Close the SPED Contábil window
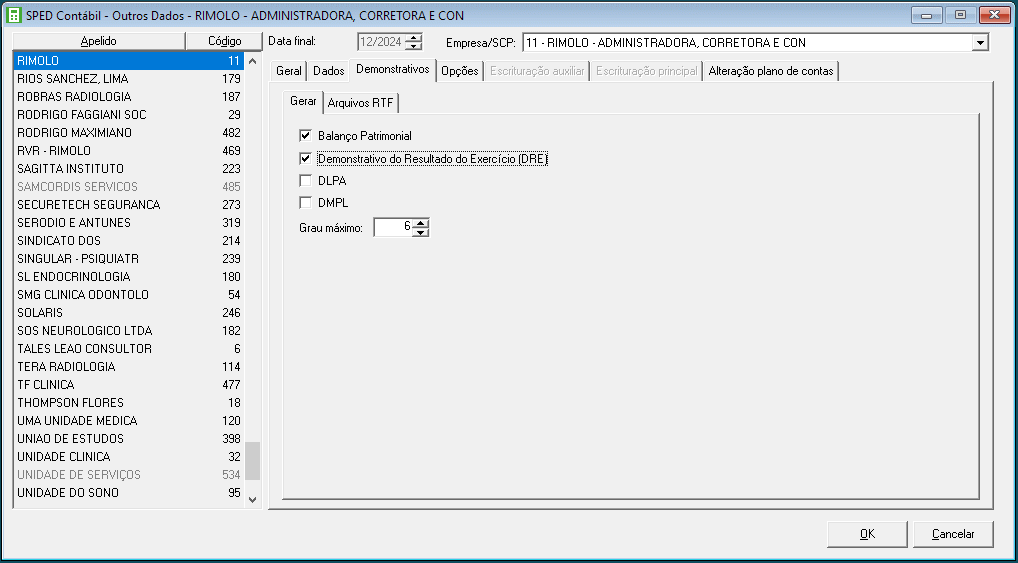The image size is (1018, 563). coord(995,15)
